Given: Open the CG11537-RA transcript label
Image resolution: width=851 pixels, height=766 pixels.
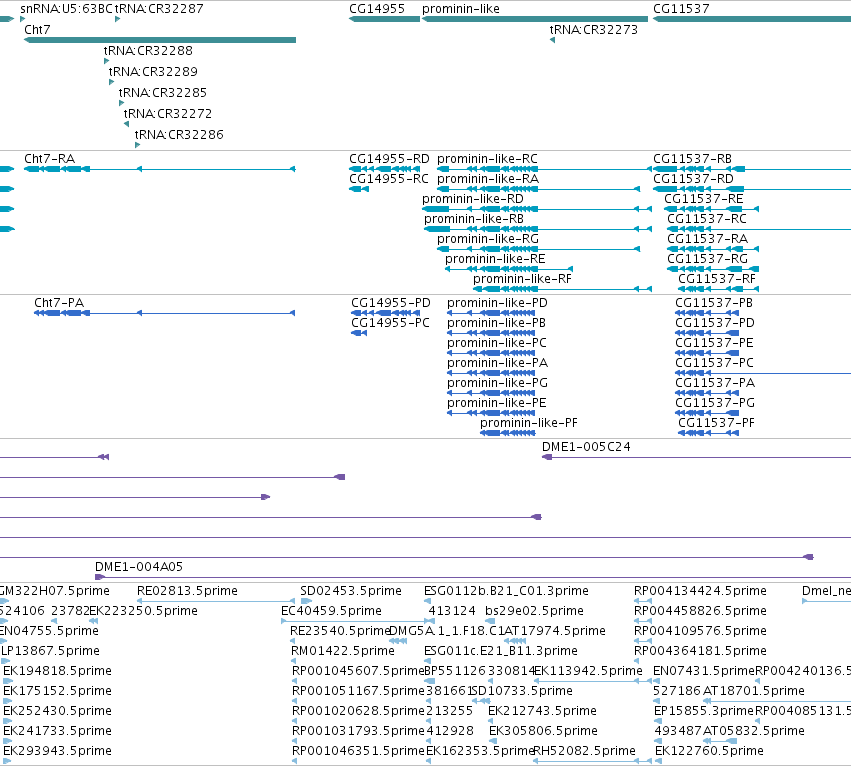Looking at the screenshot, I should pyautogui.click(x=707, y=239).
